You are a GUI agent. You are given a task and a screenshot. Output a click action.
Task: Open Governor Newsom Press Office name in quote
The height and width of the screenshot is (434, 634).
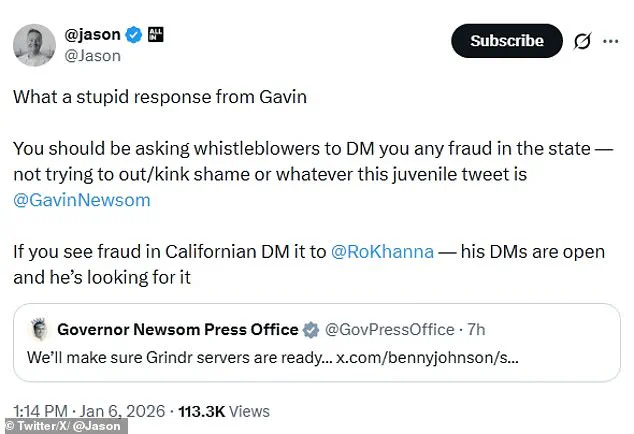point(177,329)
